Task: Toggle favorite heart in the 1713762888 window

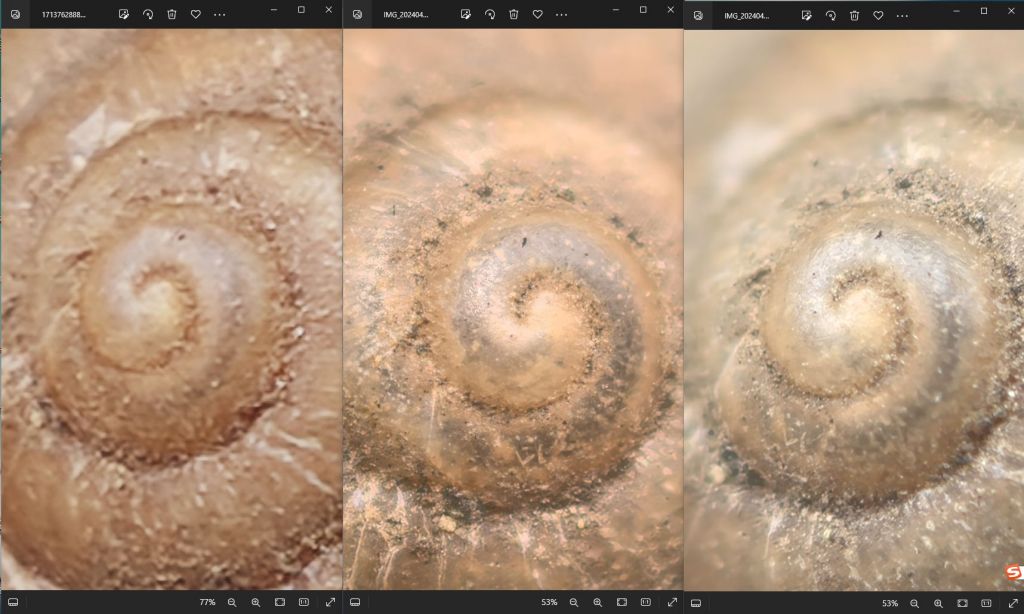Action: click(x=196, y=14)
